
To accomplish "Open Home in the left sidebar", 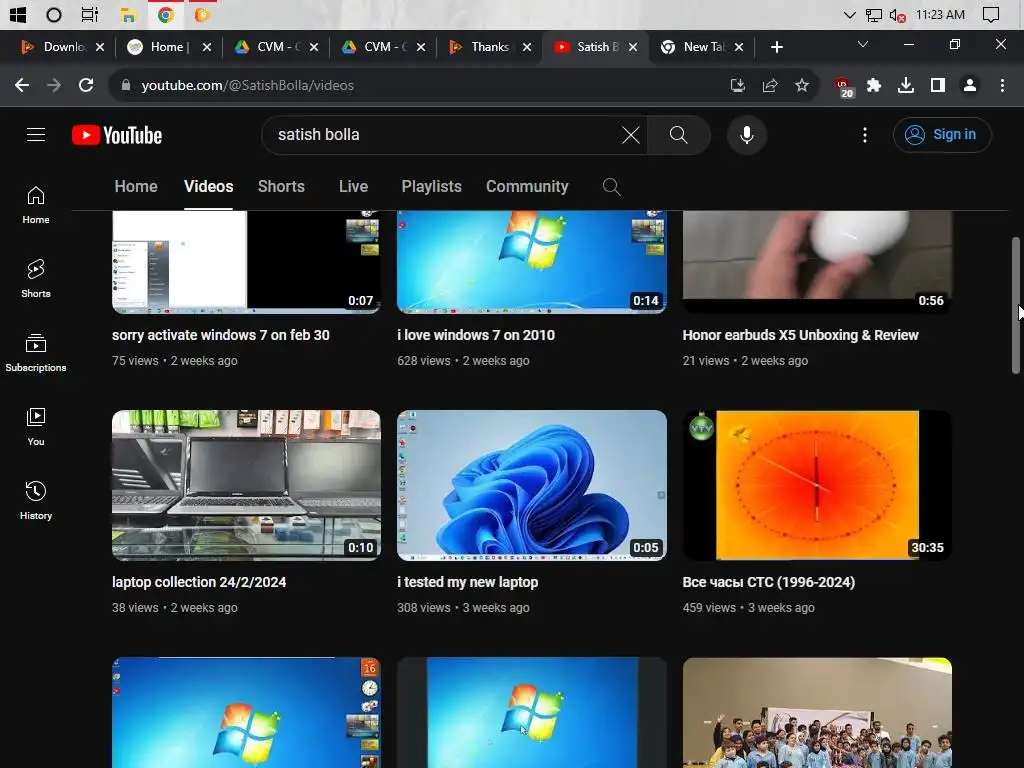I will (36, 205).
